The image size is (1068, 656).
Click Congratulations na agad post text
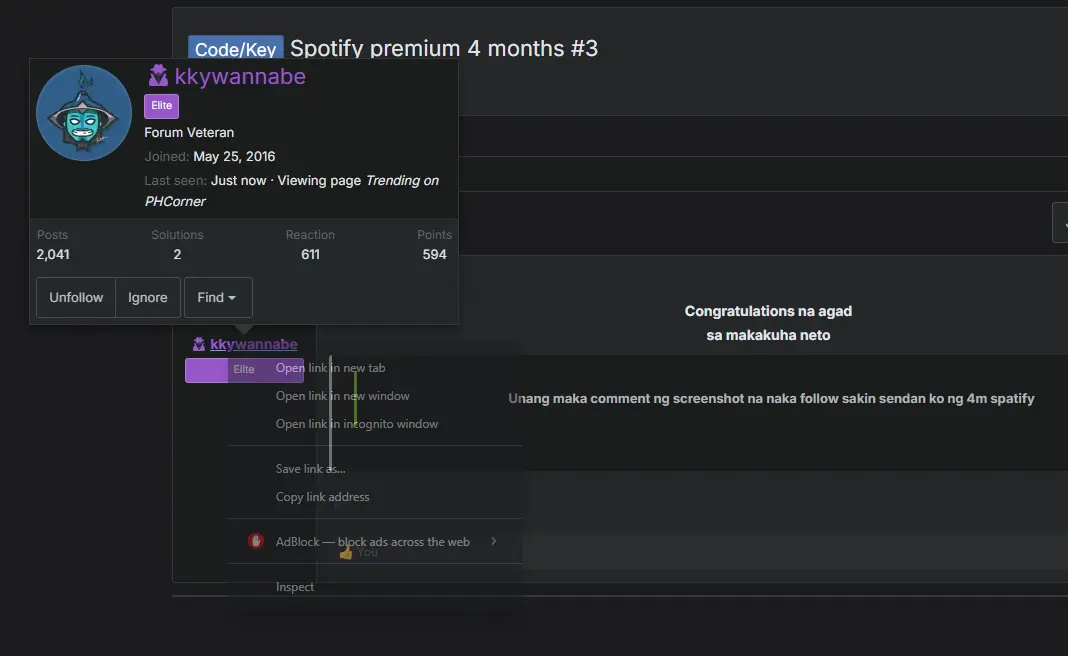point(768,311)
